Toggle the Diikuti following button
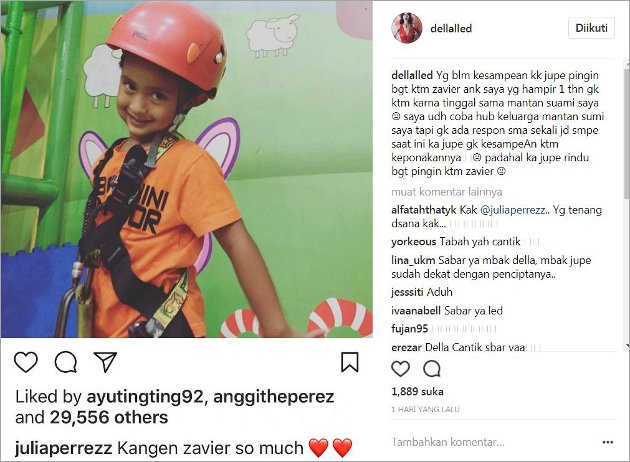The image size is (630, 462). coord(591,28)
